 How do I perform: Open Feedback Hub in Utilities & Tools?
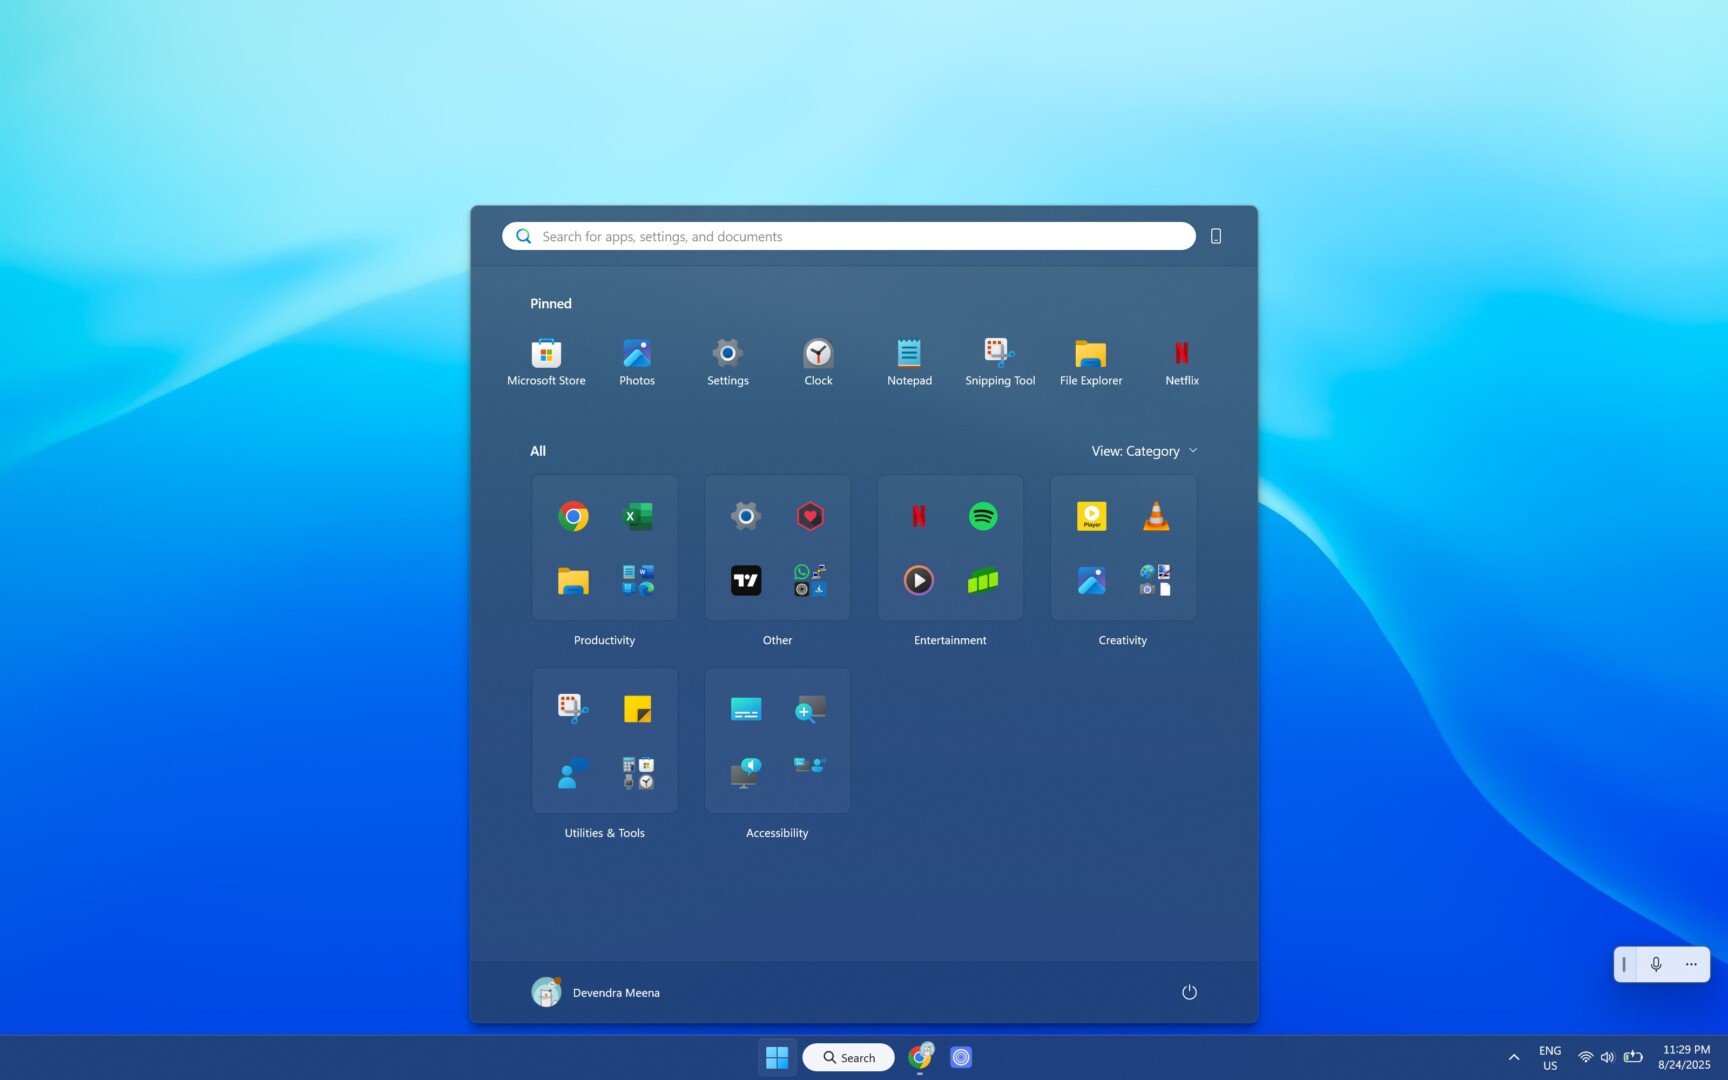[x=573, y=773]
